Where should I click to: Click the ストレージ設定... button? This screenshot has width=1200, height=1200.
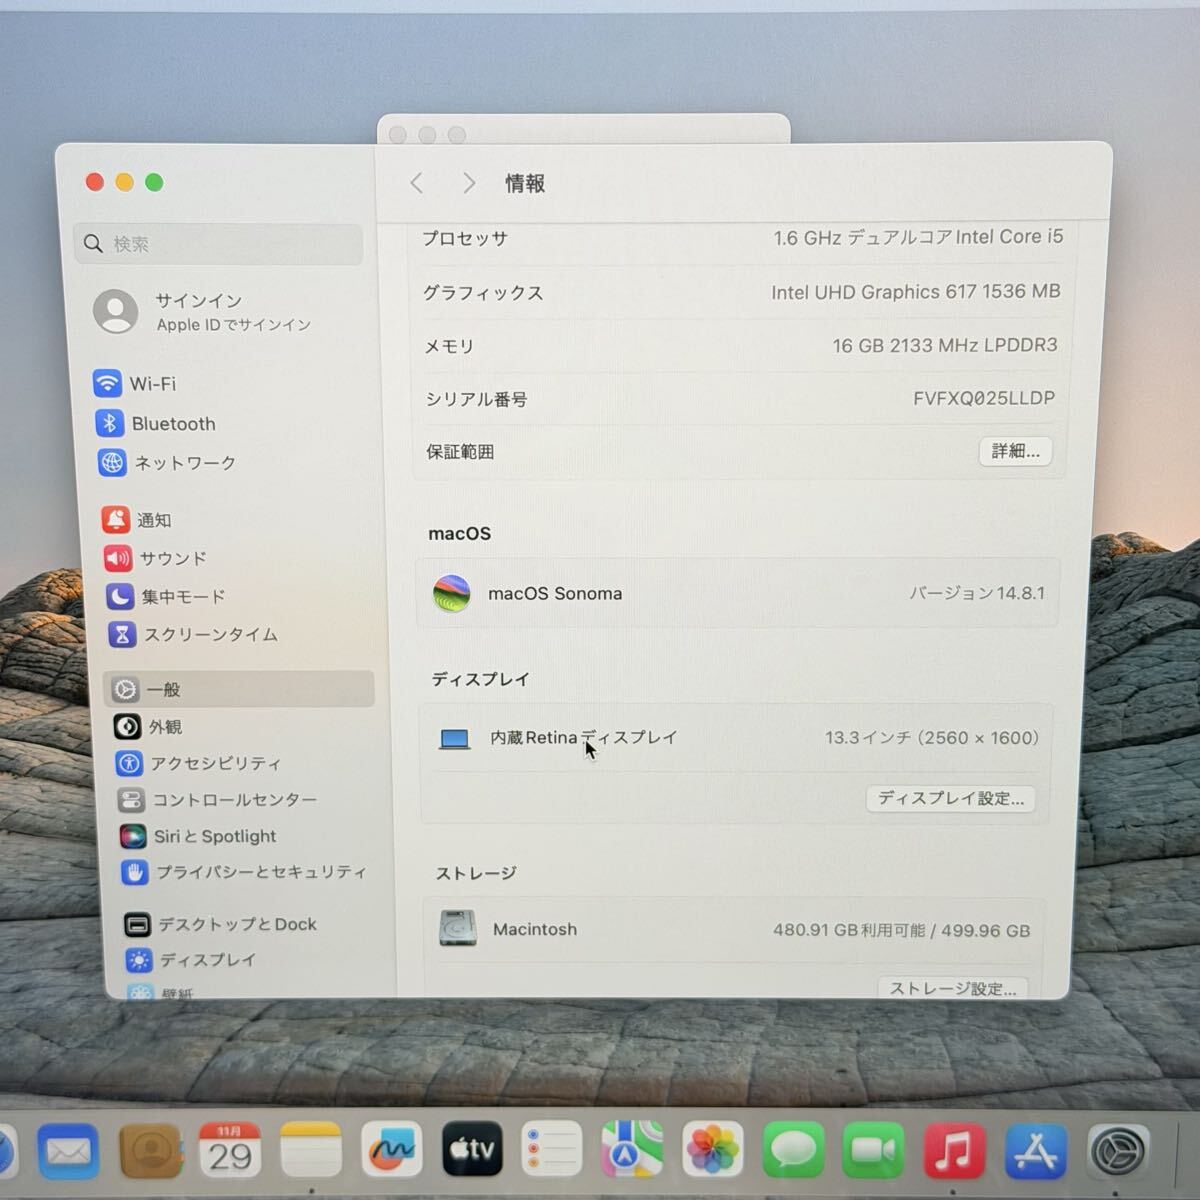952,988
